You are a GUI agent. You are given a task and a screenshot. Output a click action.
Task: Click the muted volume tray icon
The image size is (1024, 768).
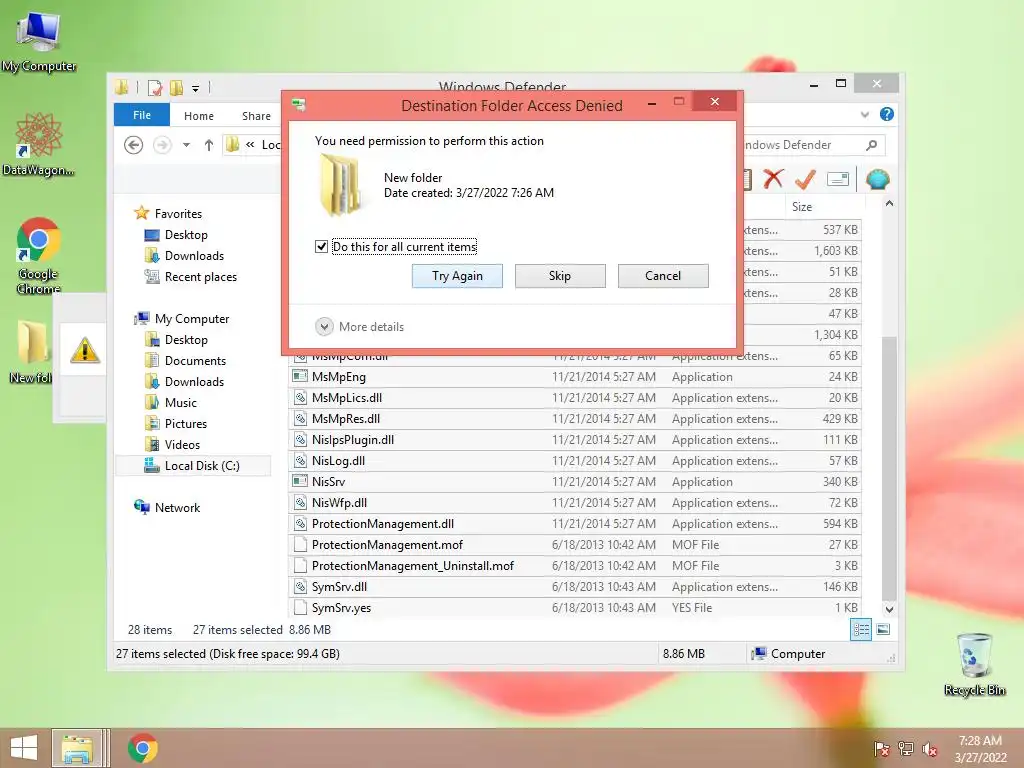pos(929,749)
